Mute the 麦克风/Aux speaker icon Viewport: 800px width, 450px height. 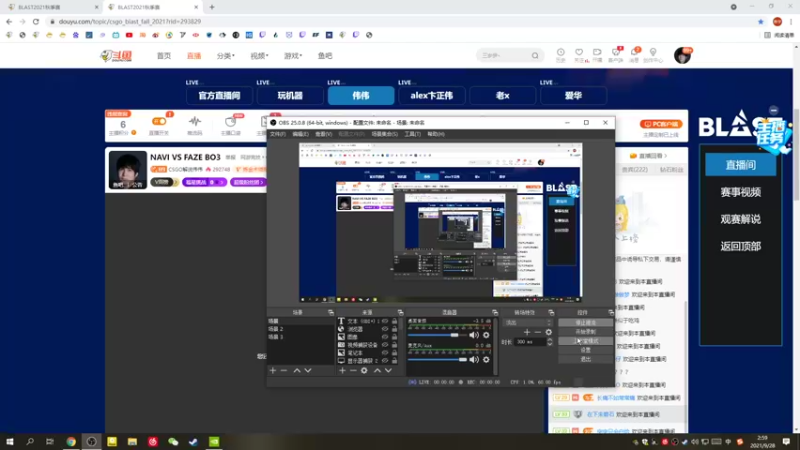474,360
